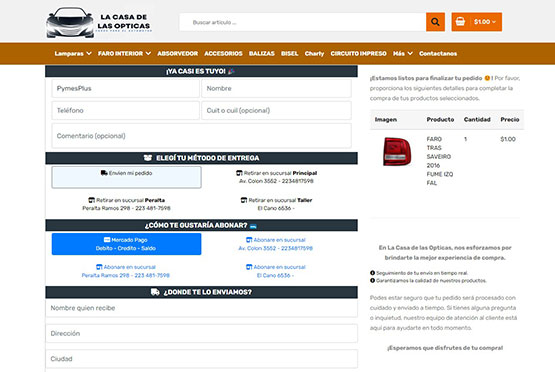Select Retirar en sucursal Principal option
The height and width of the screenshot is (372, 555).
click(276, 177)
